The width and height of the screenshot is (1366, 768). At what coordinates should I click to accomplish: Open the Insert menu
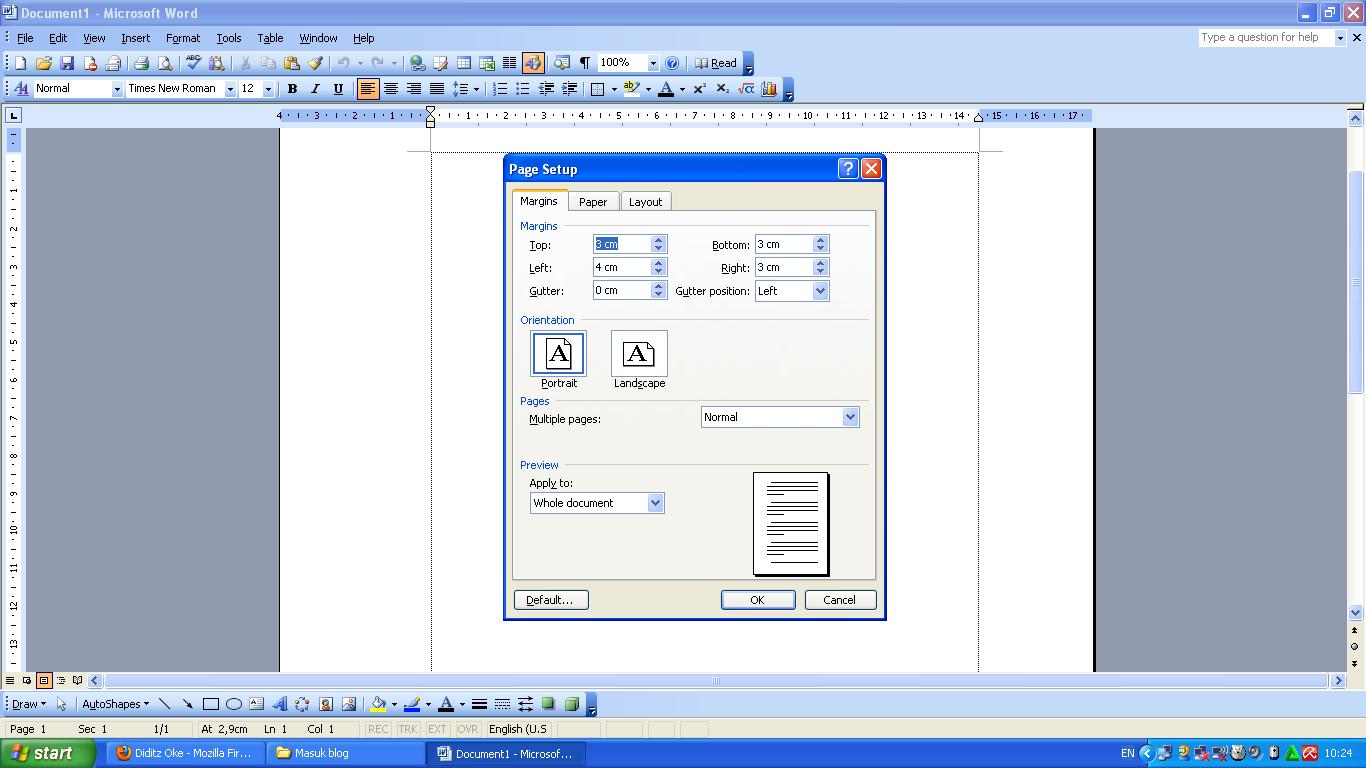135,38
